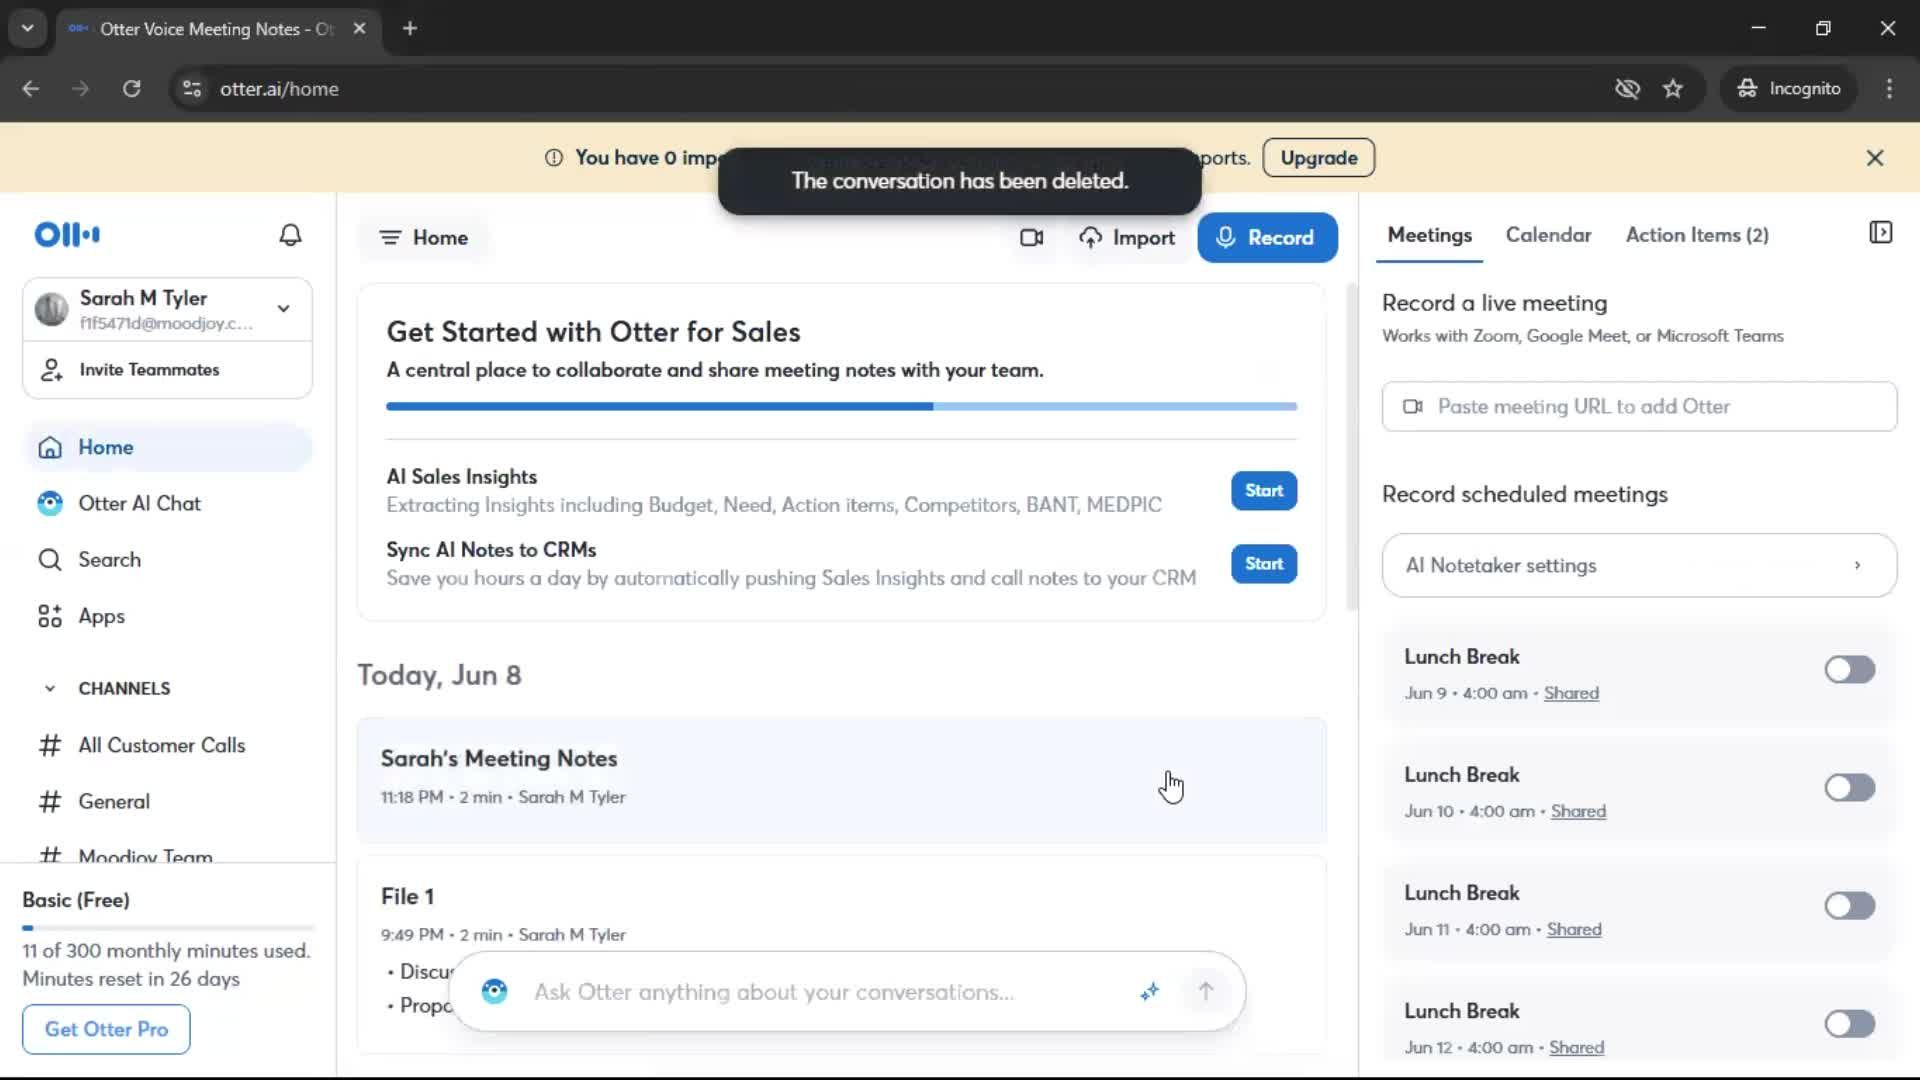The height and width of the screenshot is (1080, 1920).
Task: Click the browser forward arrow
Action: 81,89
